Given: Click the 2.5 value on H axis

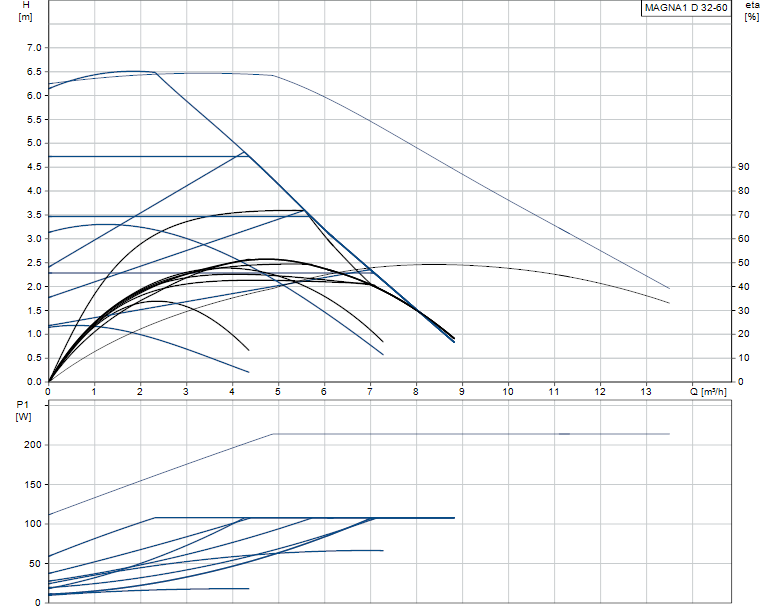Looking at the screenshot, I should coord(34,263).
